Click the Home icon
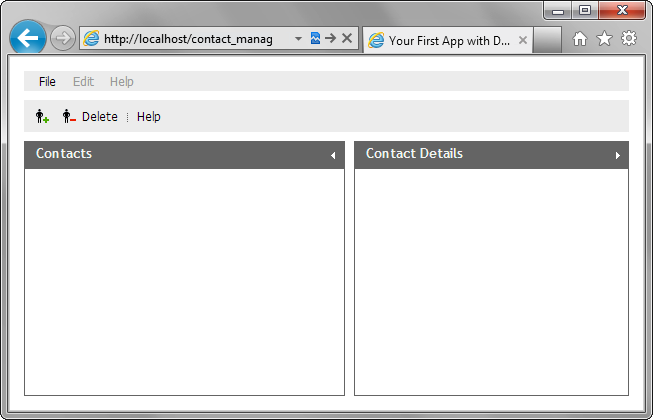 point(580,39)
